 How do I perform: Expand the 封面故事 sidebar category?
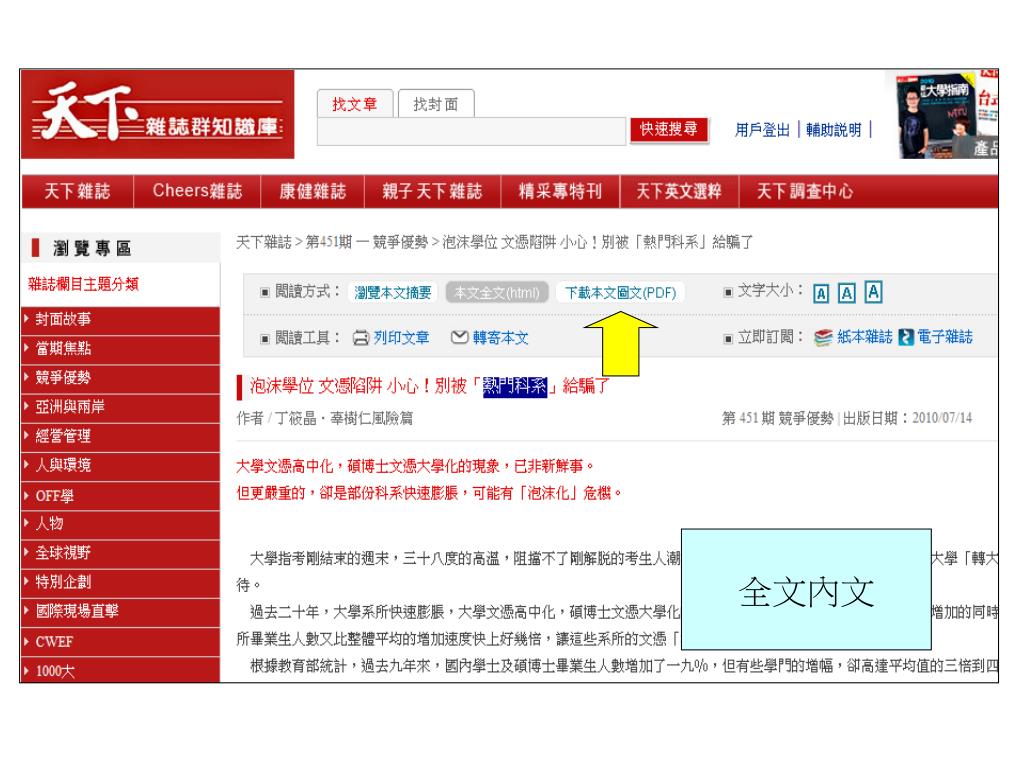(120, 320)
